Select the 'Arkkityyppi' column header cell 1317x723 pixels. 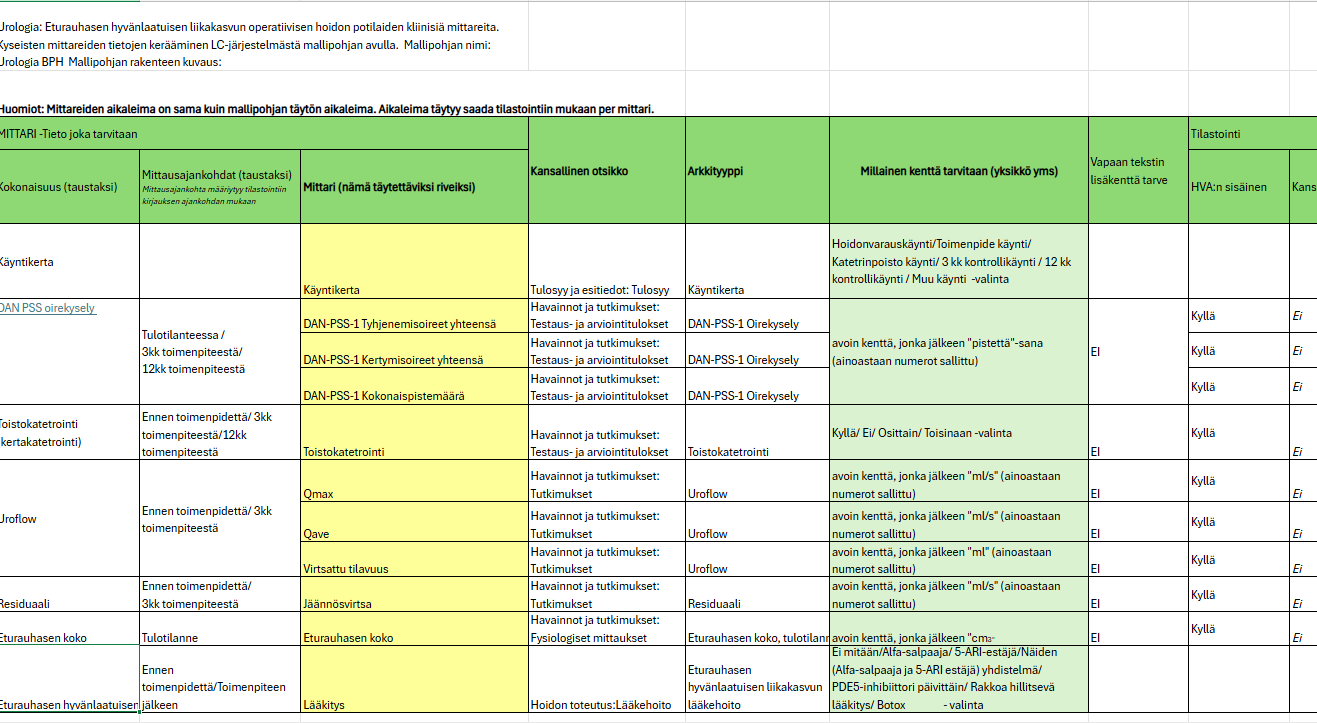[x=757, y=170]
